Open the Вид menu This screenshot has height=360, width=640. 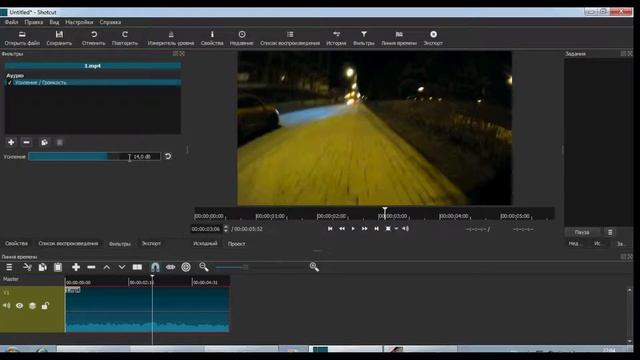pos(54,22)
